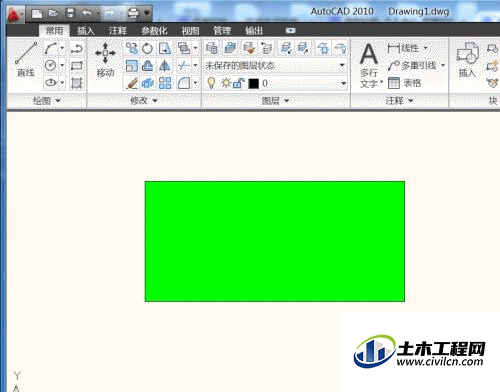Viewport: 500px width, 392px height.
Task: Expand the 图层 panel
Action: (275, 100)
